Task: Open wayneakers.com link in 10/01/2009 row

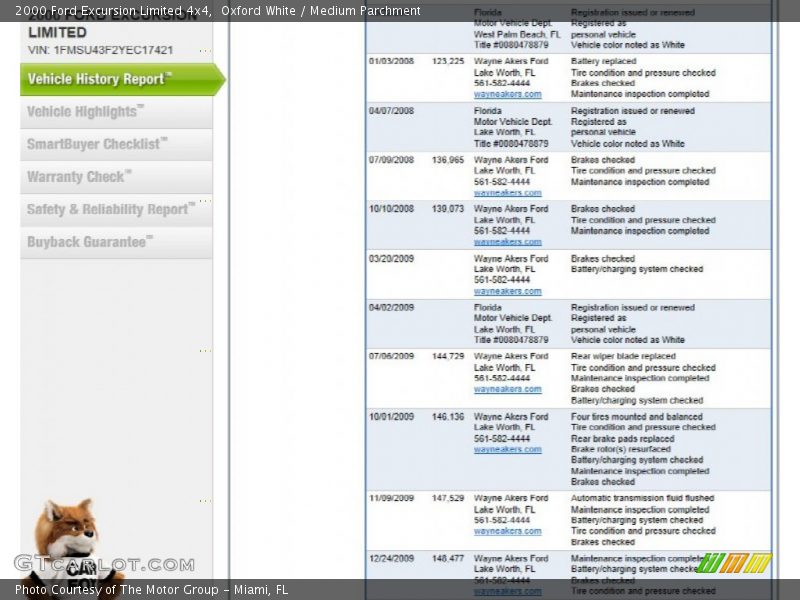Action: tap(508, 449)
